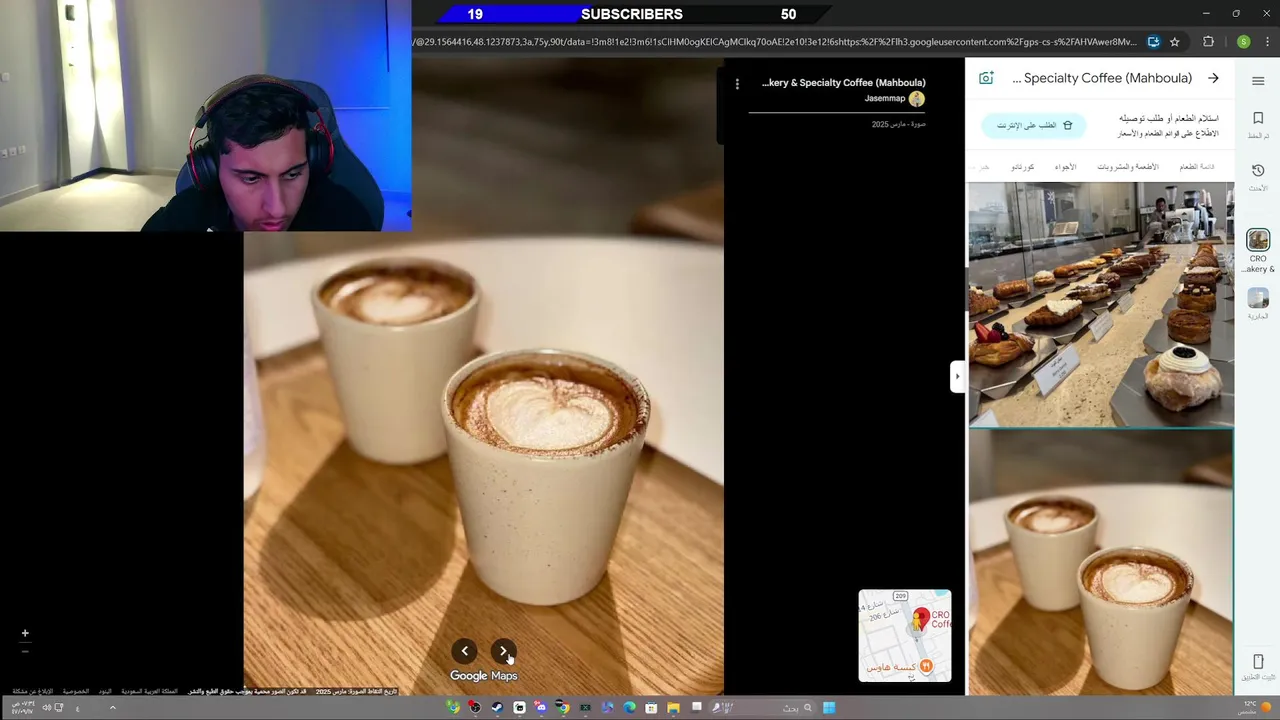Click the Order Online button
The image size is (1280, 720).
click(x=1034, y=125)
